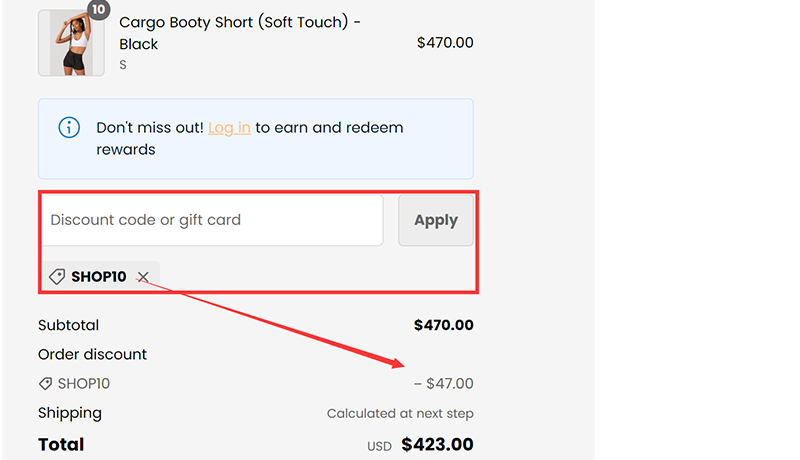Open the Cargo Booty Short product thumbnail

coord(70,43)
